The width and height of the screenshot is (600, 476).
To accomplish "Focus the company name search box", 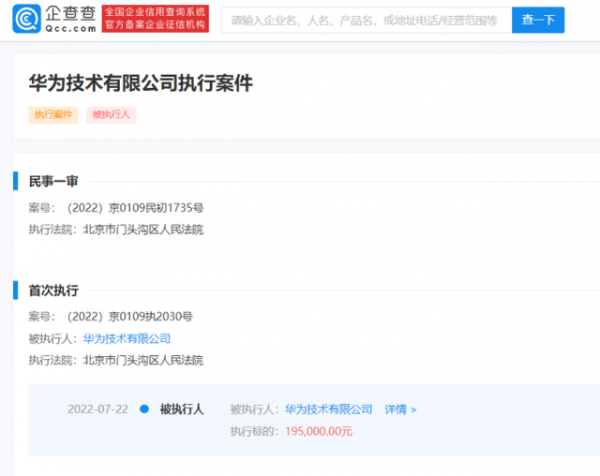I will point(364,19).
